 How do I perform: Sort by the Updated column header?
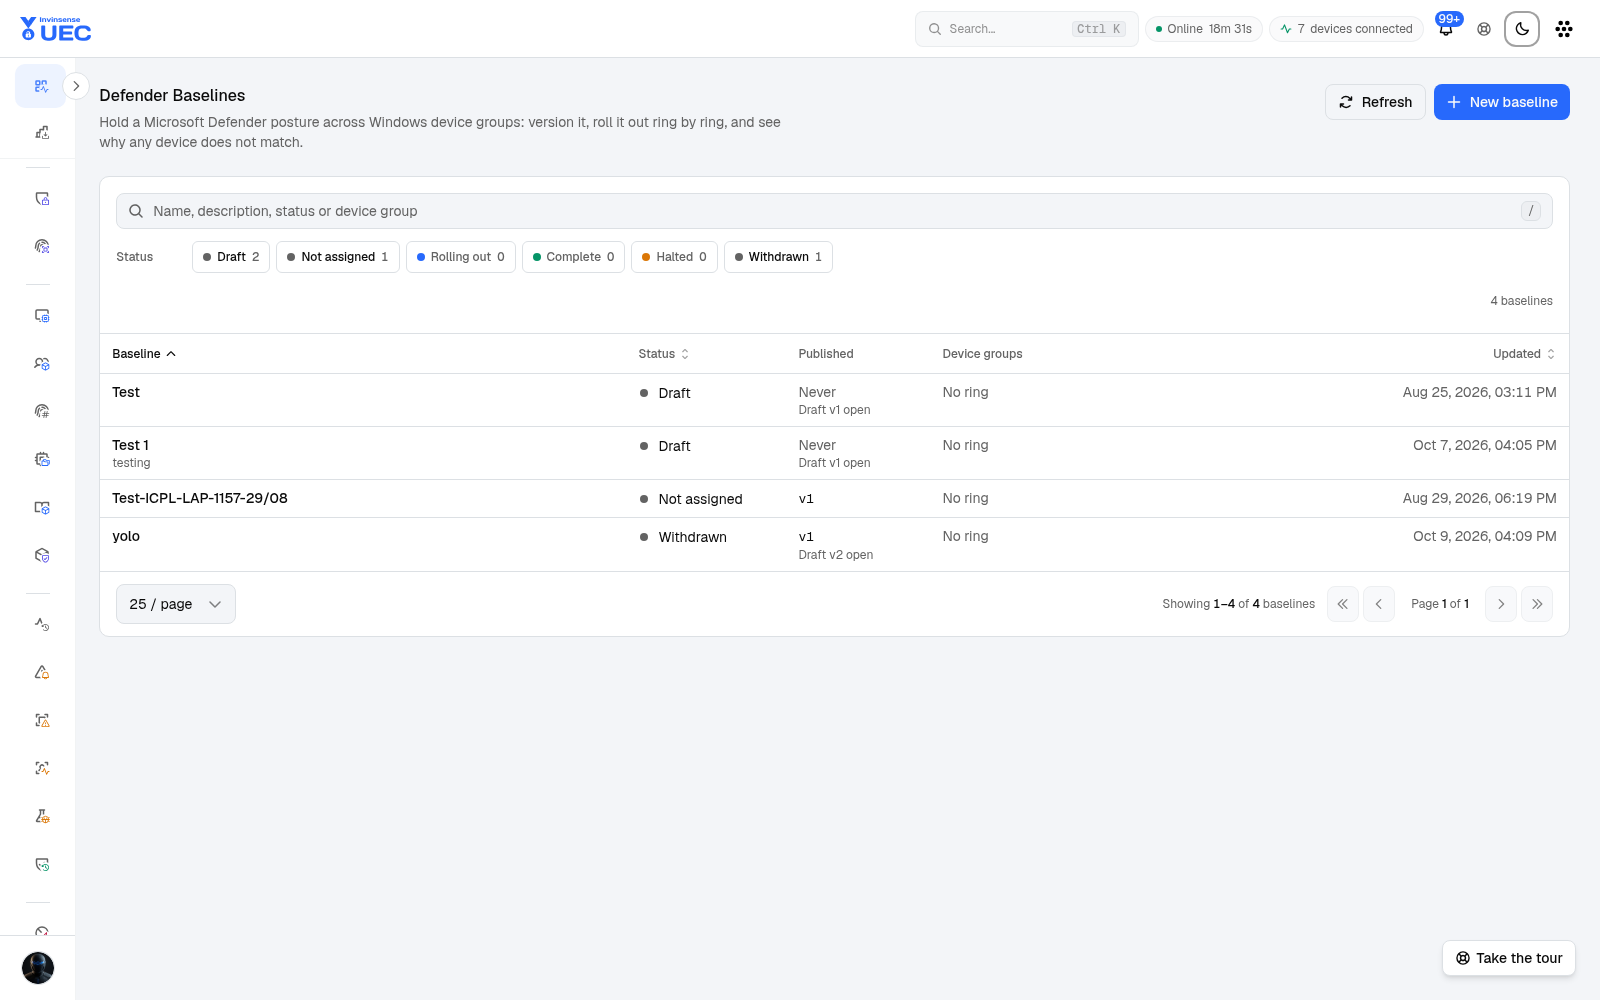[1524, 354]
